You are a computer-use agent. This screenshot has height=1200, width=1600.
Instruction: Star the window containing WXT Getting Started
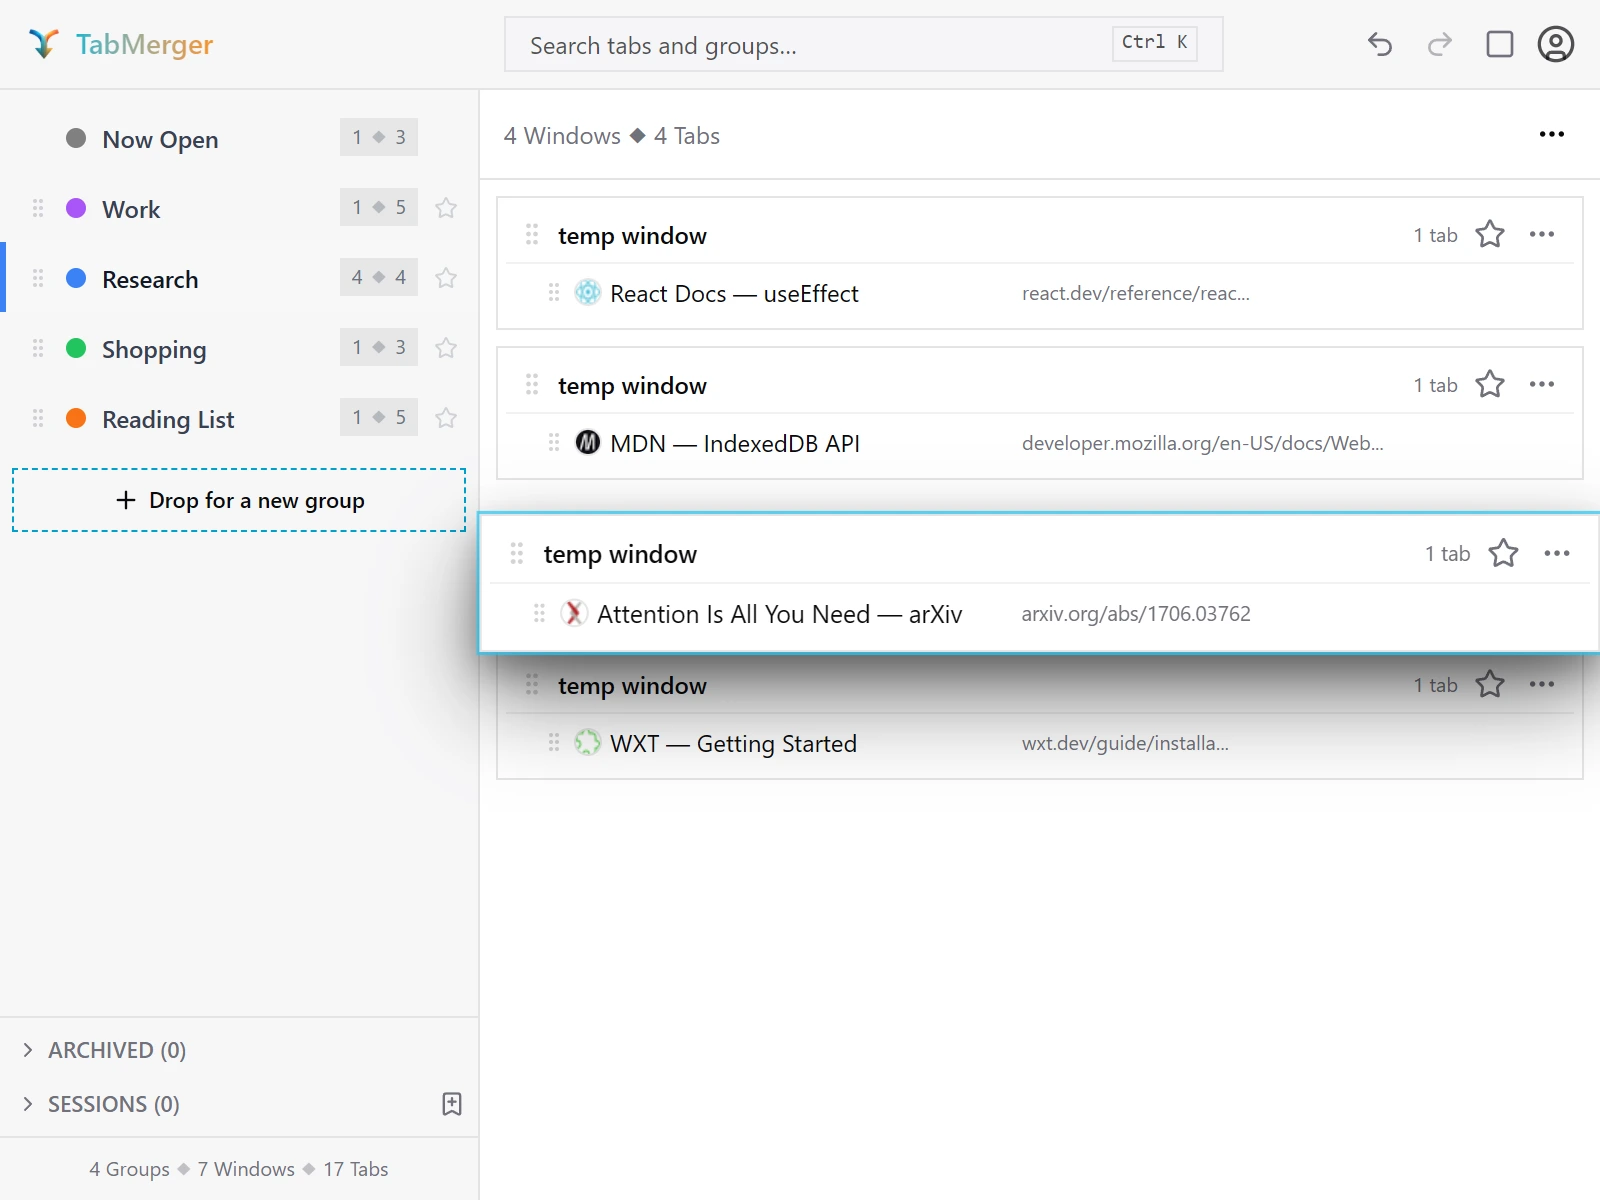(x=1490, y=684)
